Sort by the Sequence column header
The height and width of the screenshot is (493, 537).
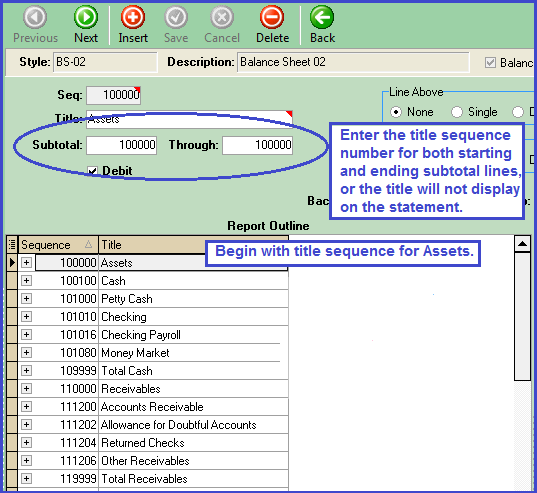pos(58,244)
